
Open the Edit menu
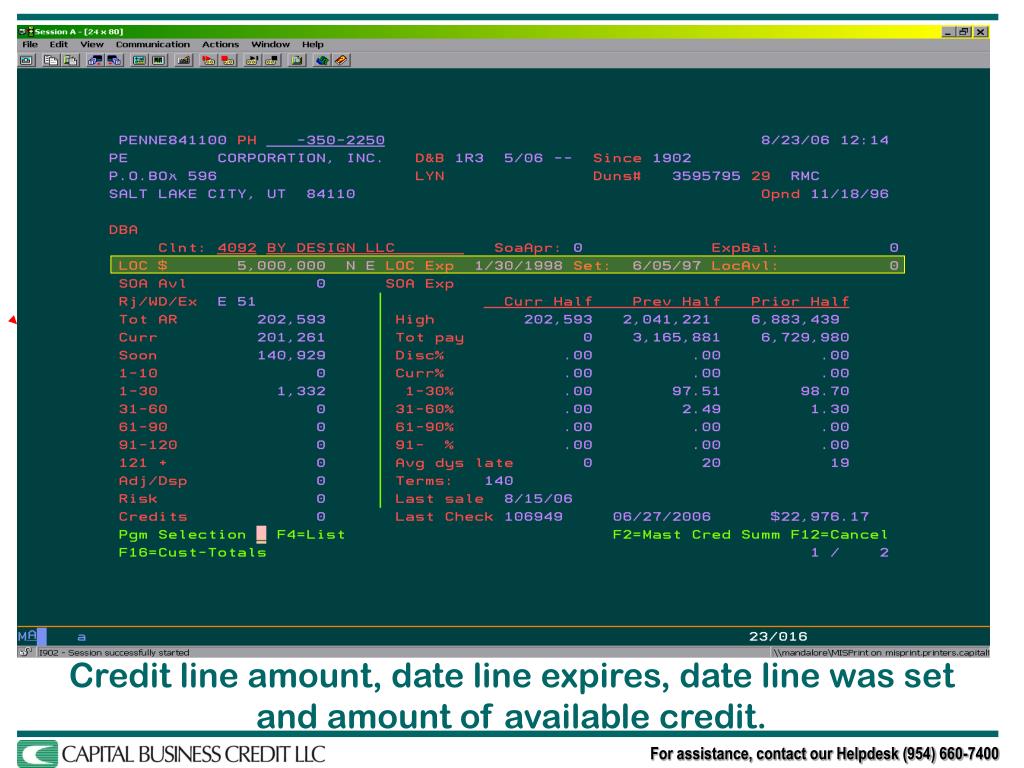click(x=58, y=44)
